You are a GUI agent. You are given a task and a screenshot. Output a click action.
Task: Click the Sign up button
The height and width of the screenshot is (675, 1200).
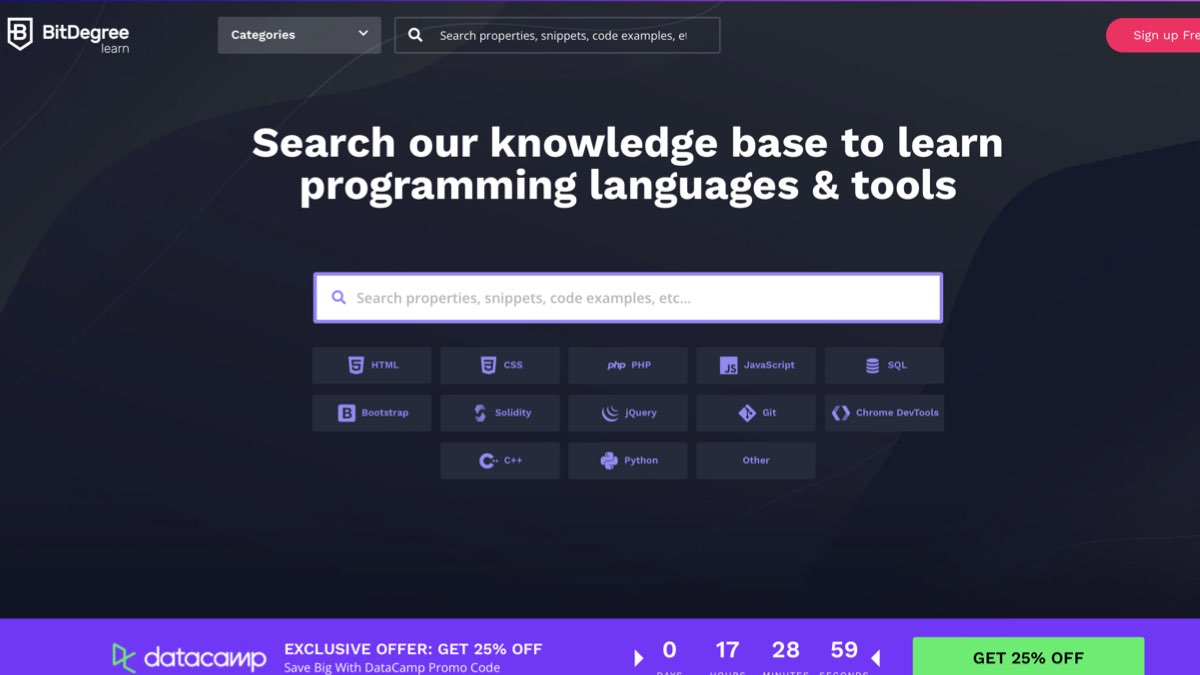1155,35
